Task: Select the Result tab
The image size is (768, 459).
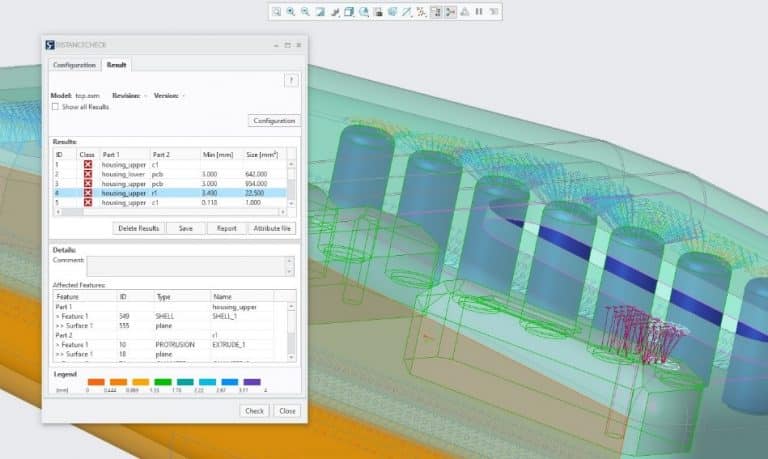Action: (118, 65)
